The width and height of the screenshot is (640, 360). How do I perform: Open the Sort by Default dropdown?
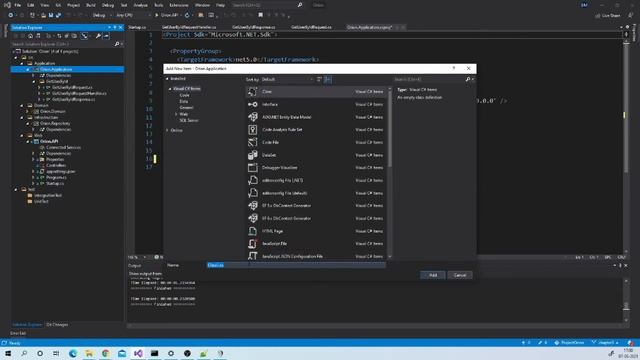pyautogui.click(x=287, y=79)
